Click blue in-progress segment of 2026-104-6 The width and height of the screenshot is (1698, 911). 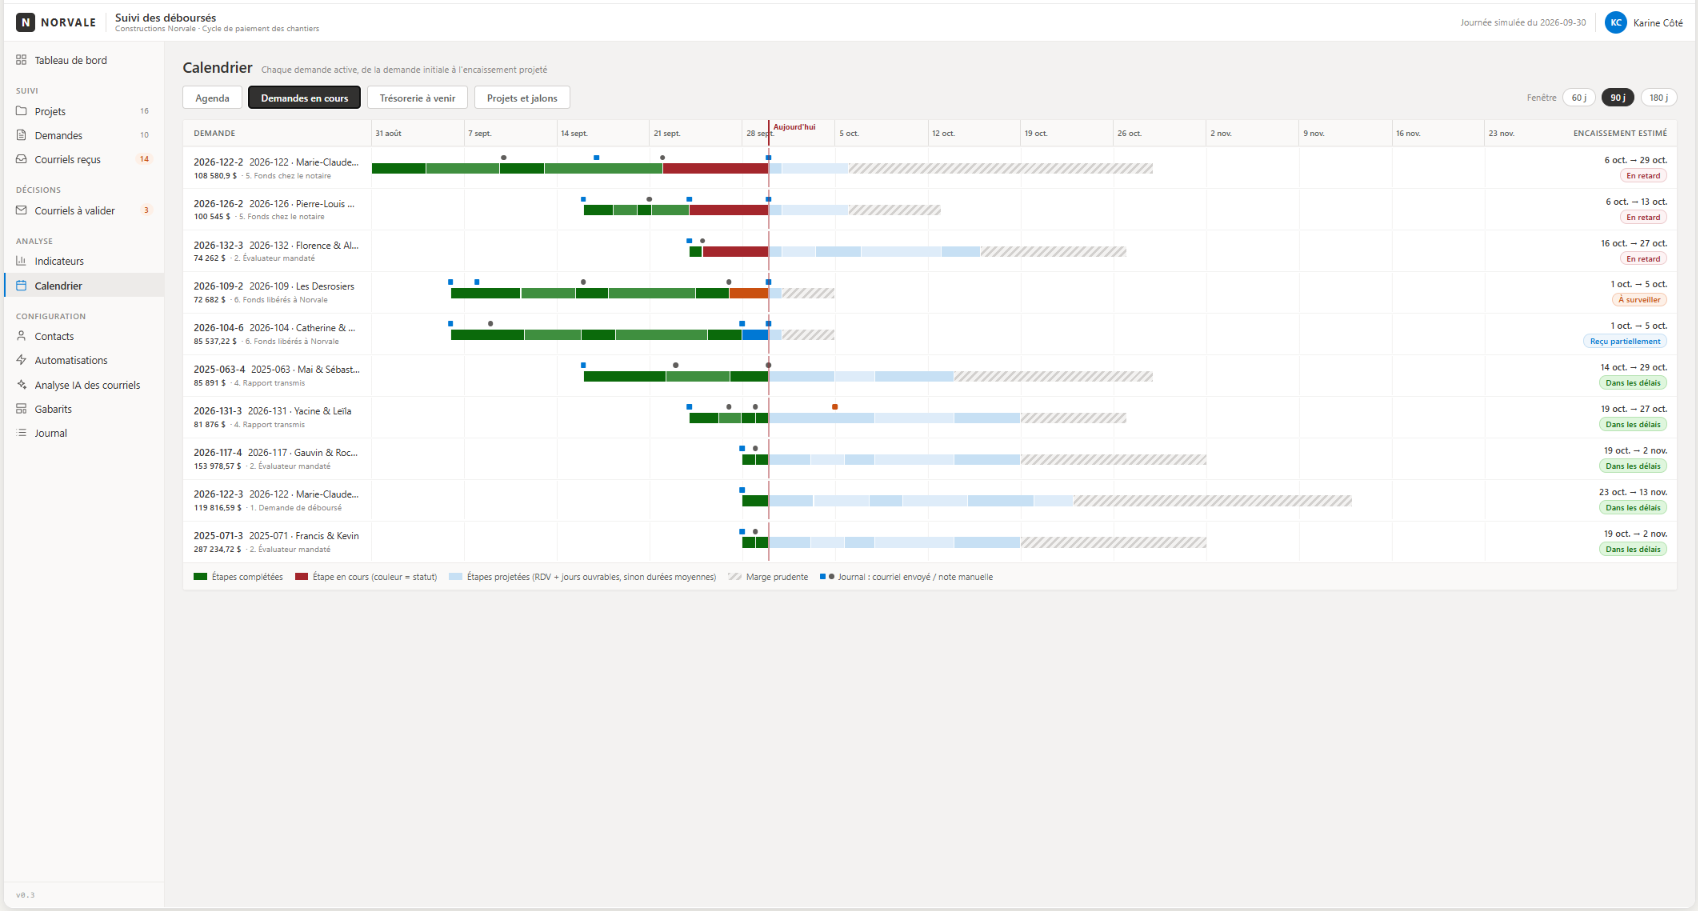click(755, 335)
